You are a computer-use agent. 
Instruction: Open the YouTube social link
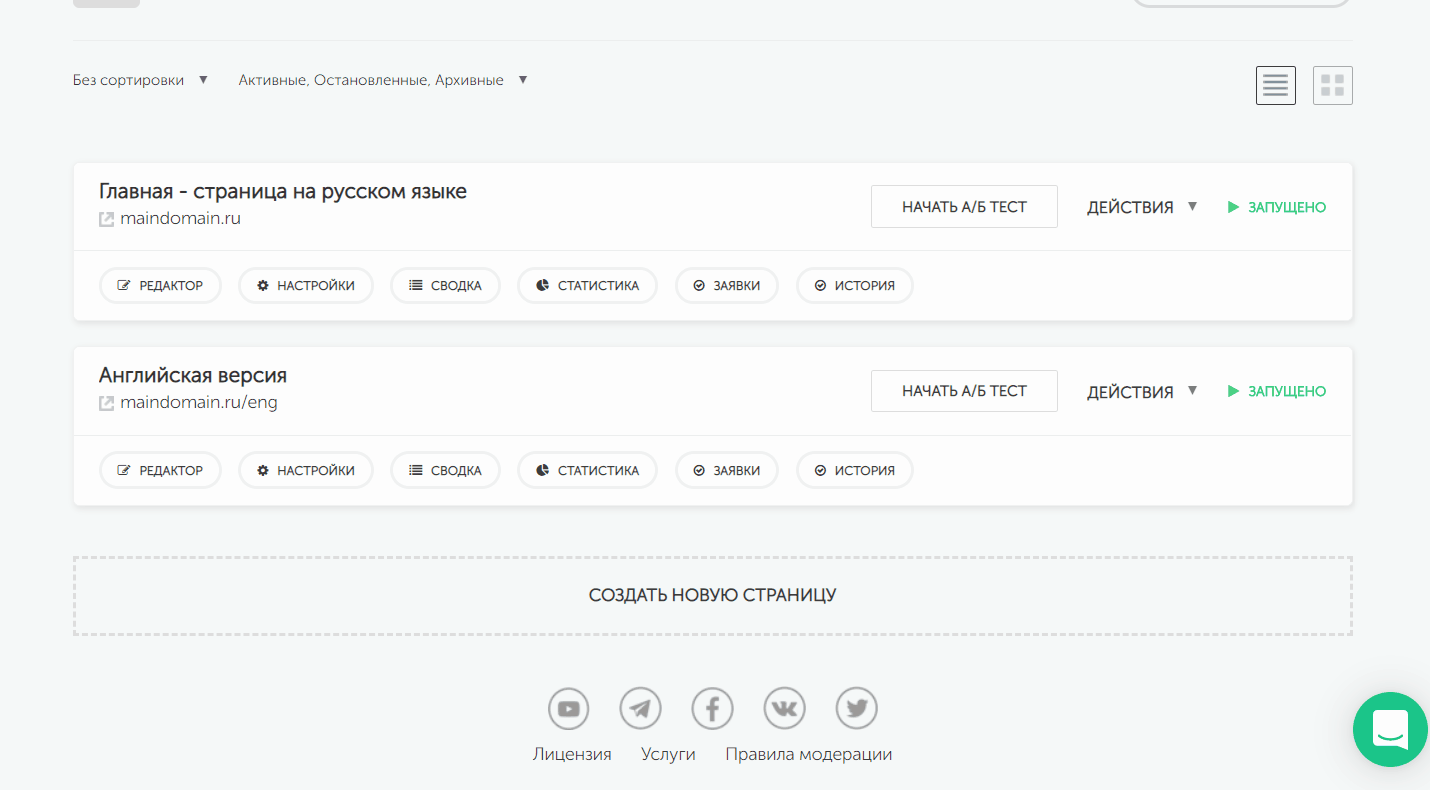[x=569, y=709]
